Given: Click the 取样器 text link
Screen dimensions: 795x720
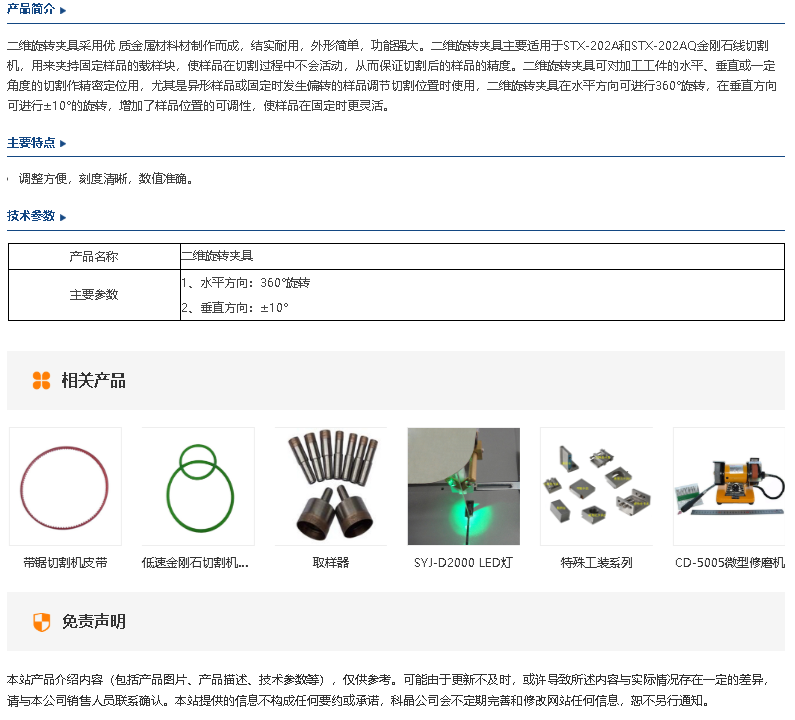Looking at the screenshot, I should [x=330, y=563].
